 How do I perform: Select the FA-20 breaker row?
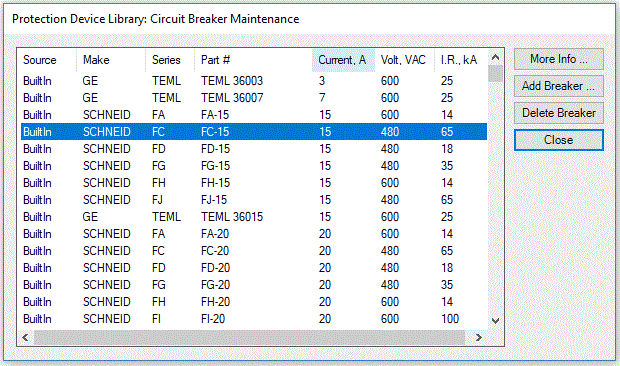tap(254, 234)
